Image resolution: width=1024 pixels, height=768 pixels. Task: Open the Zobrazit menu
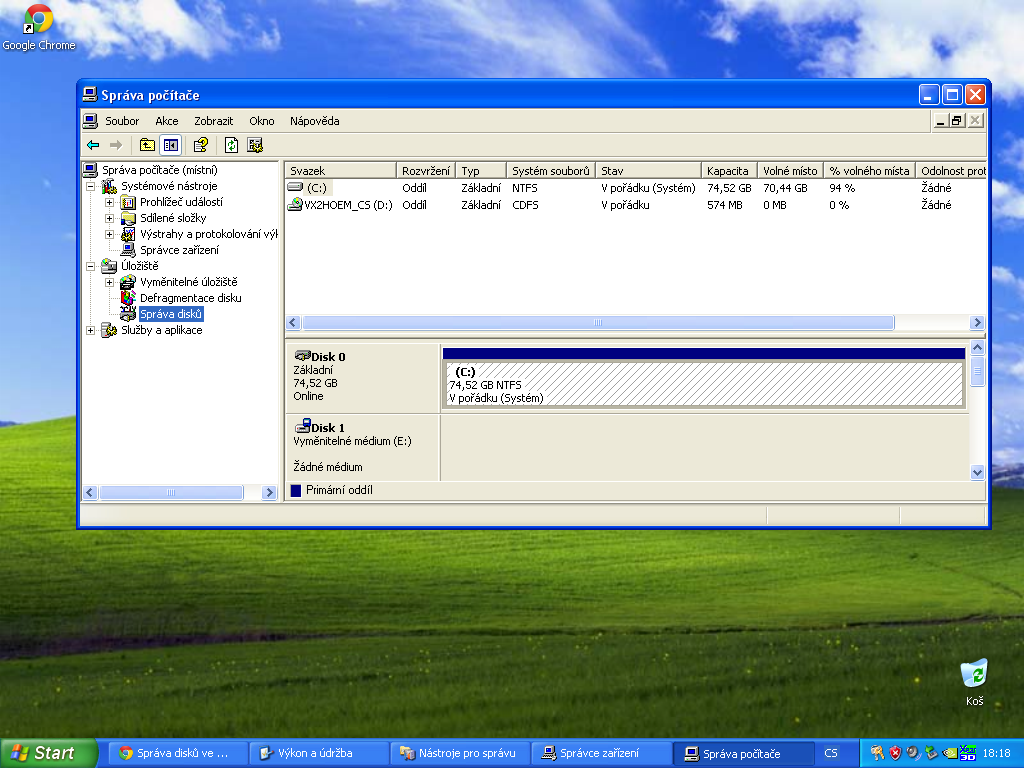click(x=214, y=121)
